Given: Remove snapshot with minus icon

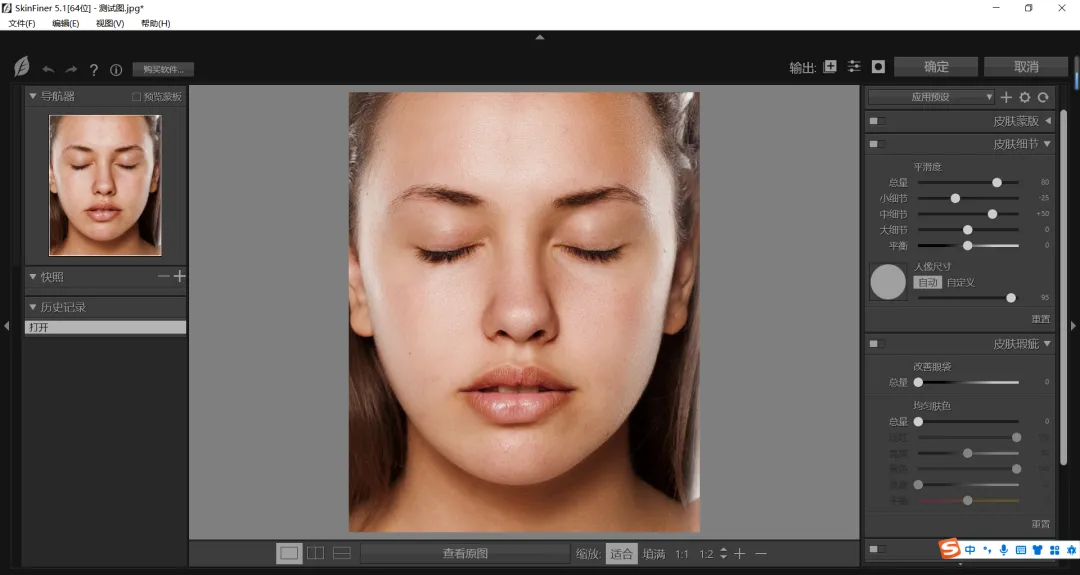Looking at the screenshot, I should pos(163,276).
